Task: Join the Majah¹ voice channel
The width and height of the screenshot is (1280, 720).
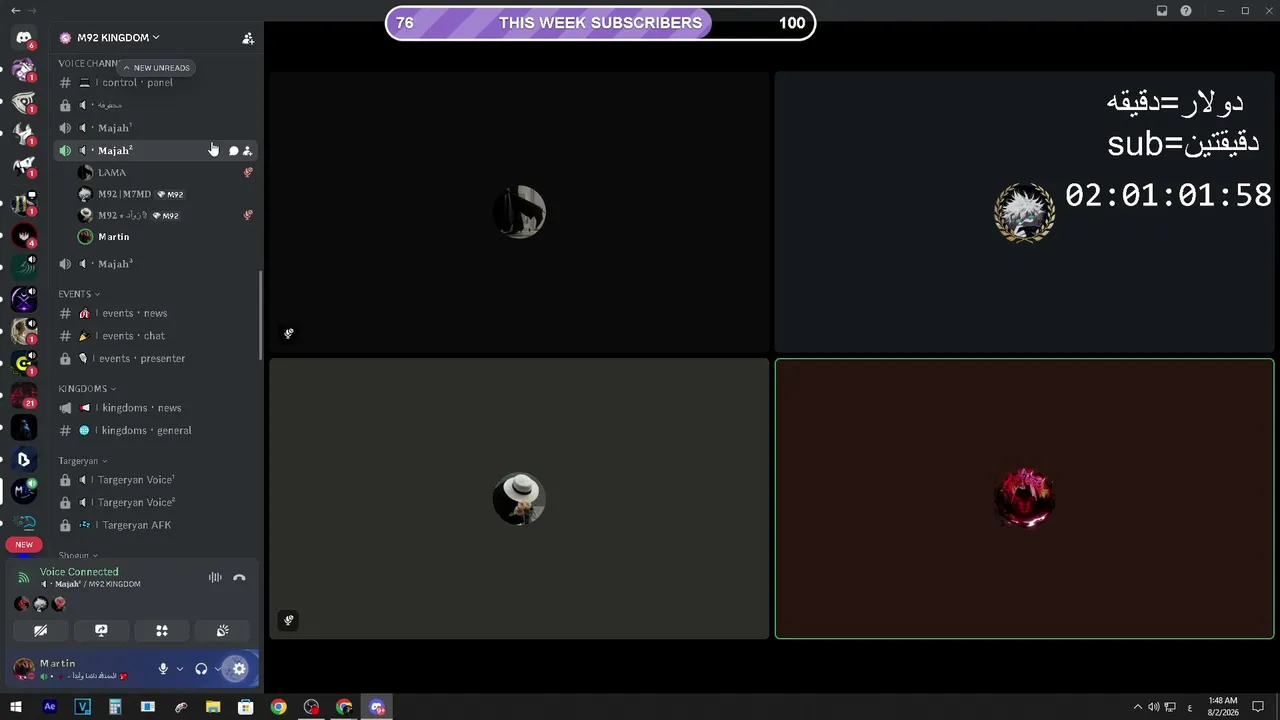Action: [x=157, y=128]
